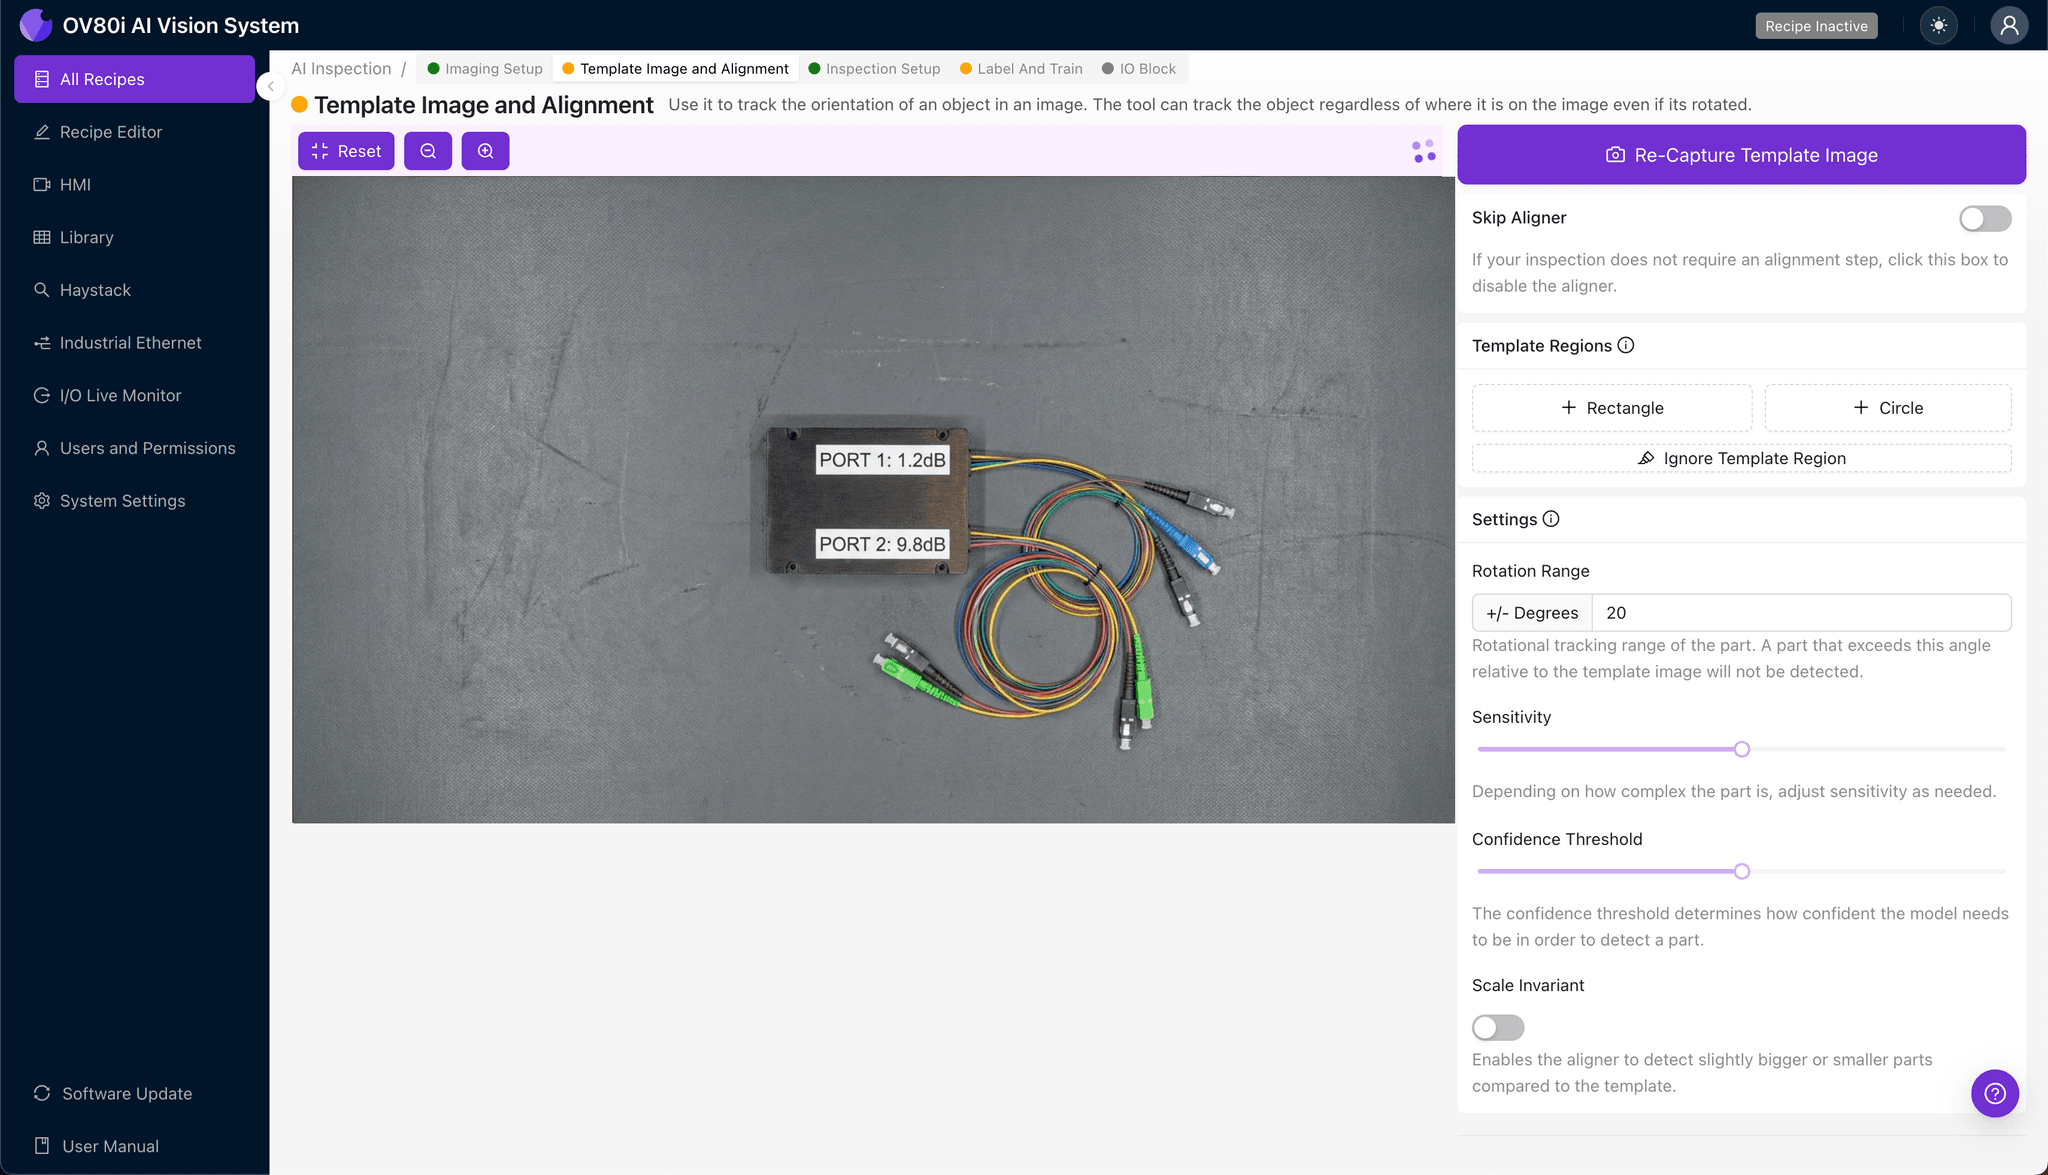2048x1175 pixels.
Task: Click the template image preview
Action: pyautogui.click(x=873, y=500)
